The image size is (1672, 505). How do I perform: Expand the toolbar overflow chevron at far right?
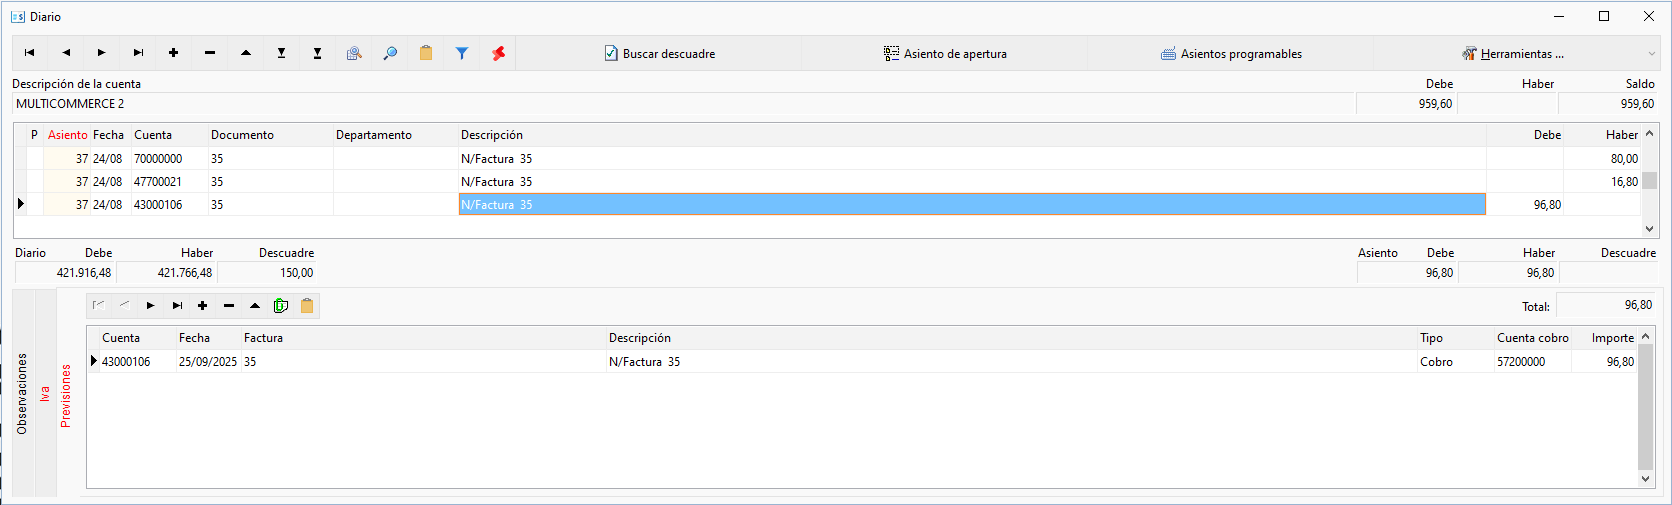[x=1652, y=54]
